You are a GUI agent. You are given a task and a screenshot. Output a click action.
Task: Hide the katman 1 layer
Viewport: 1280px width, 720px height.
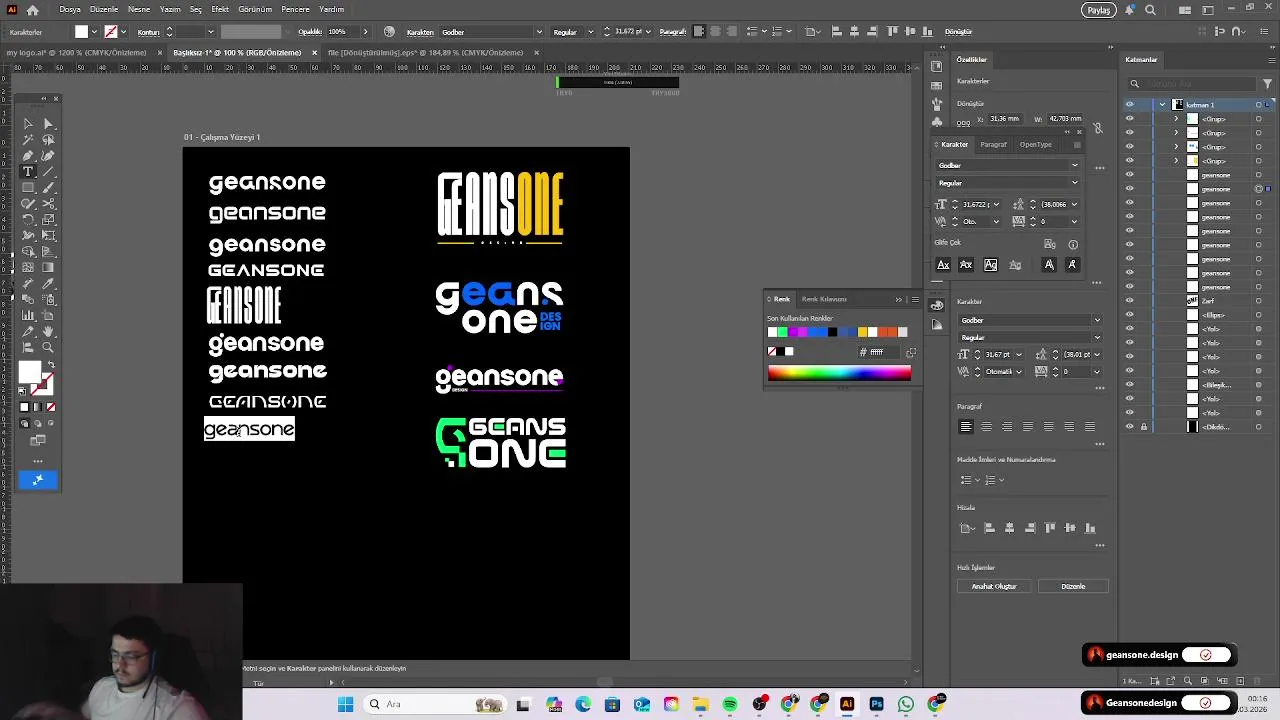point(1130,105)
